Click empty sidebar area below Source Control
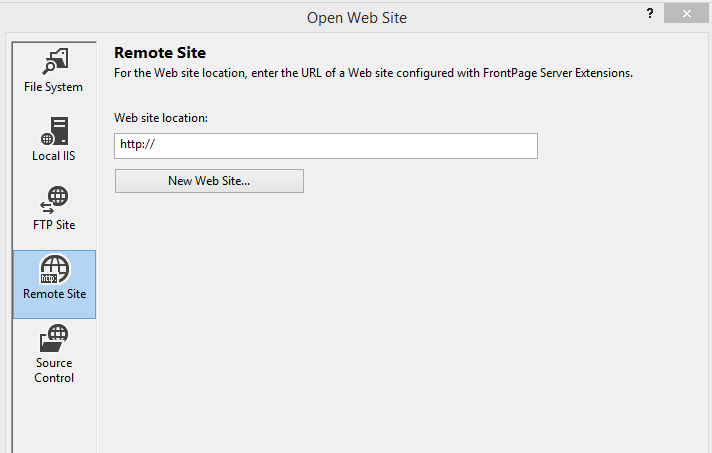Screen dimensions: 712x453 [x=54, y=420]
